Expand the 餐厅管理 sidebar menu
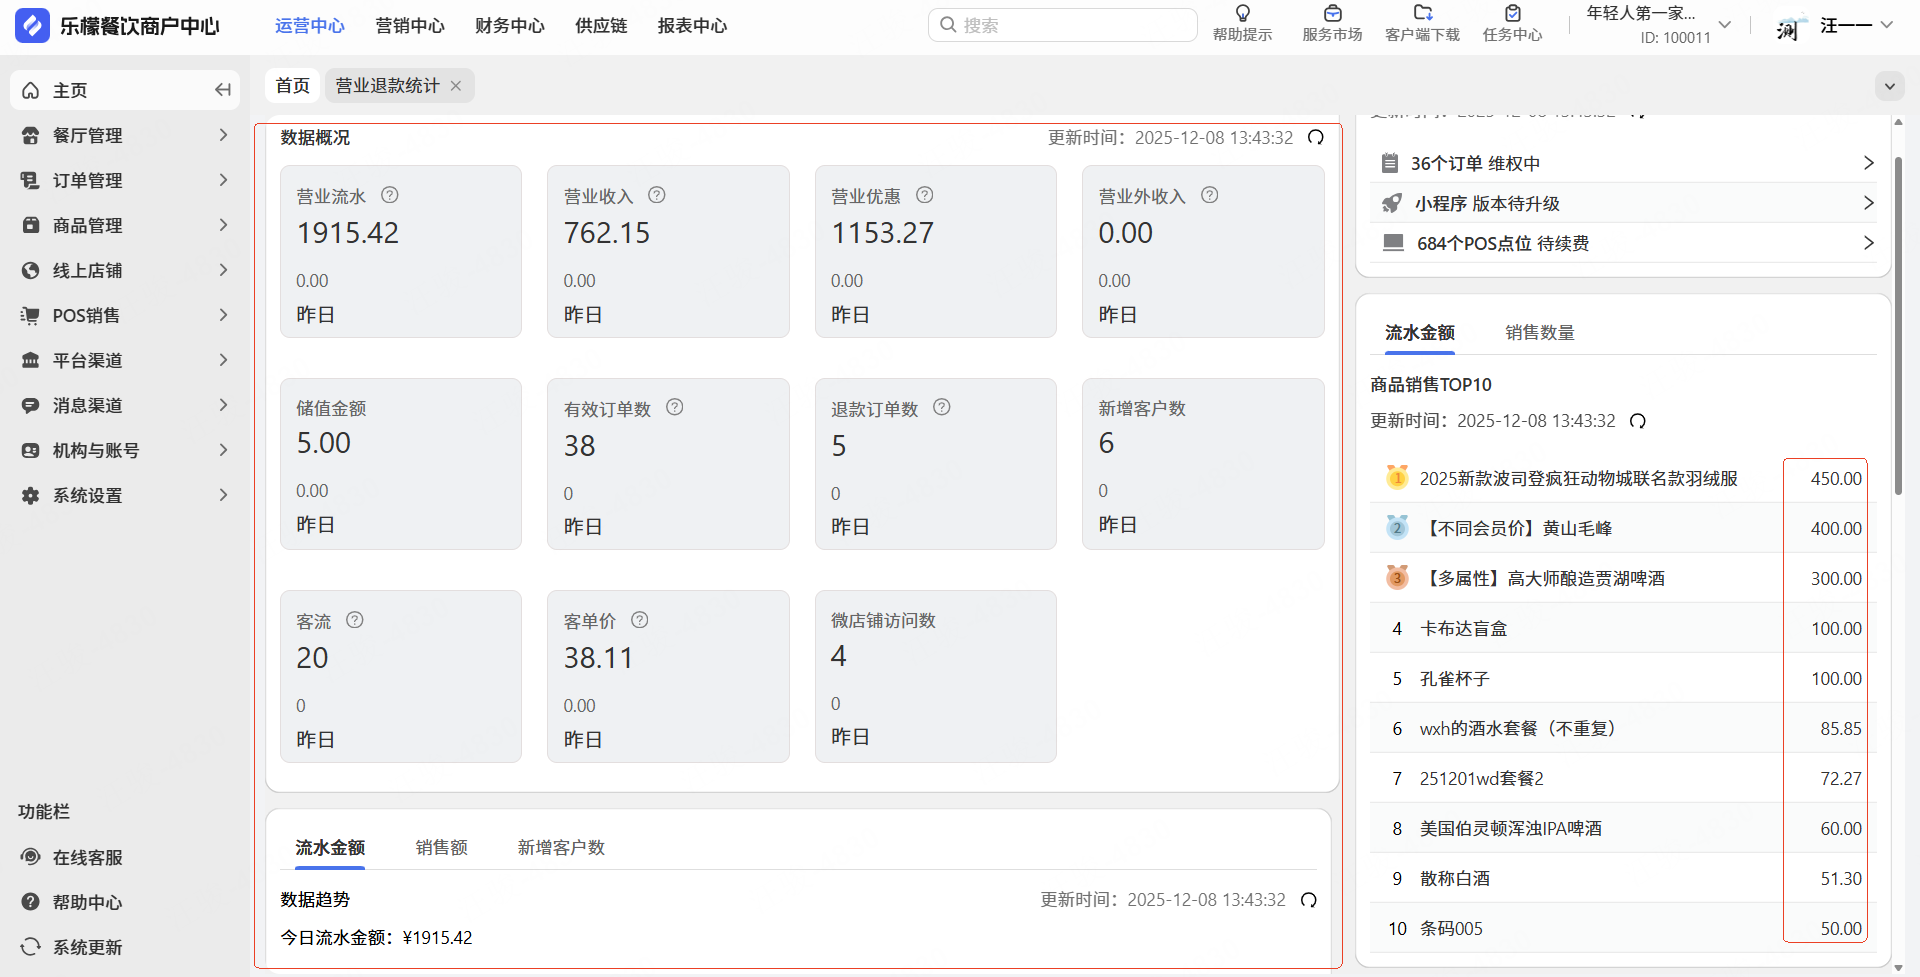Image resolution: width=1920 pixels, height=977 pixels. point(125,135)
